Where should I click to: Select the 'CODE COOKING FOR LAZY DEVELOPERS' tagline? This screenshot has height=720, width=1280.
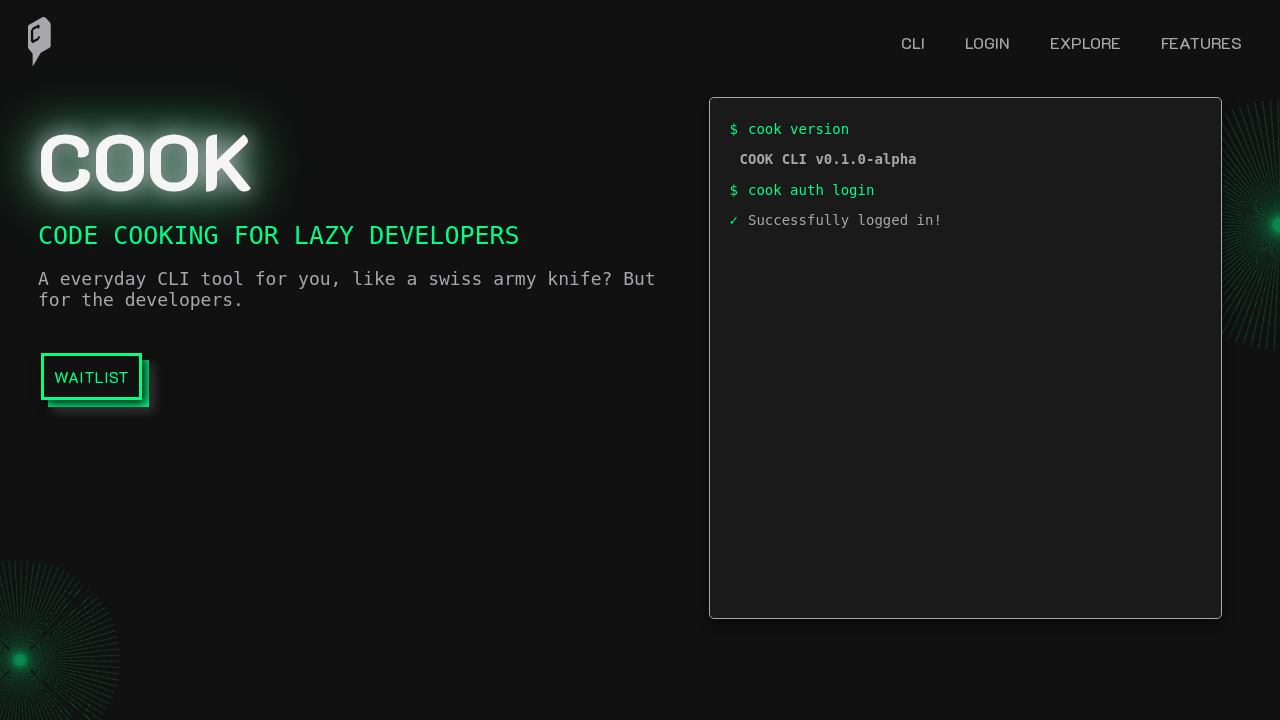[279, 236]
